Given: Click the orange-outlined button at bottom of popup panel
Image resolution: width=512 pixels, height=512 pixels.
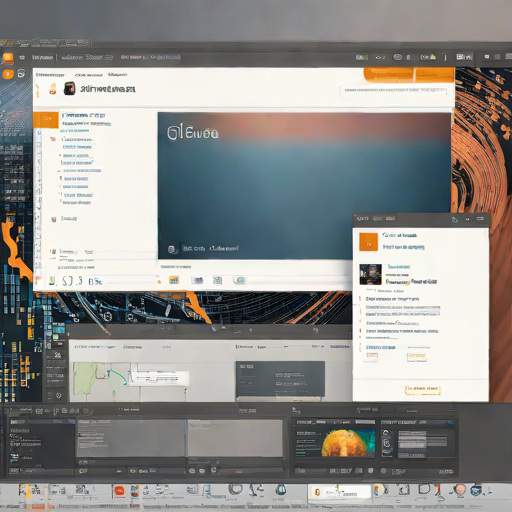Looking at the screenshot, I should pos(423,390).
